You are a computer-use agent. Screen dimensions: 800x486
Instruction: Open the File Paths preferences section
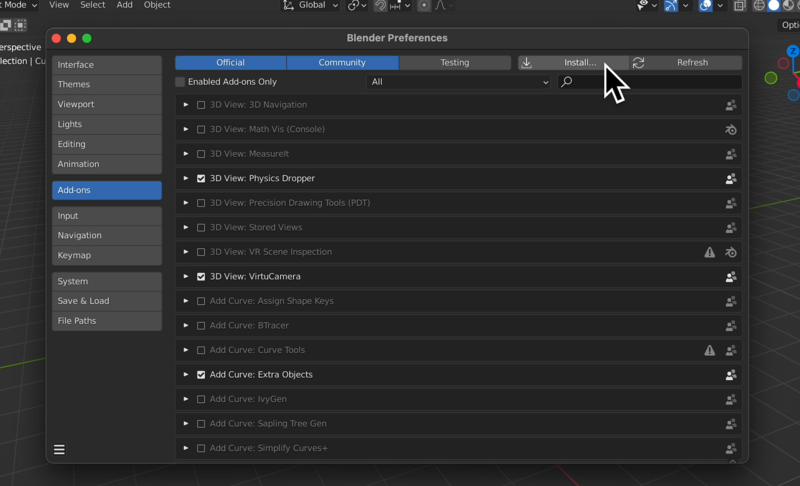click(x=107, y=321)
